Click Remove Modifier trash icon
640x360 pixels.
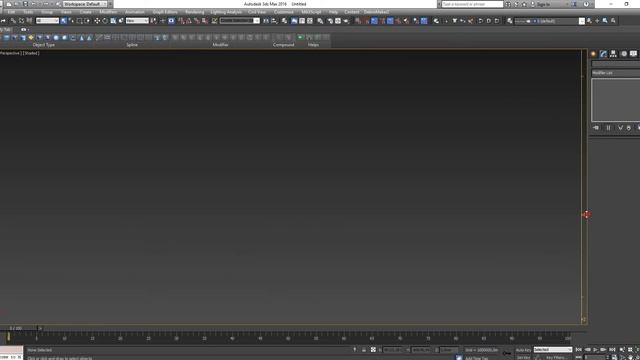pyautogui.click(x=629, y=128)
